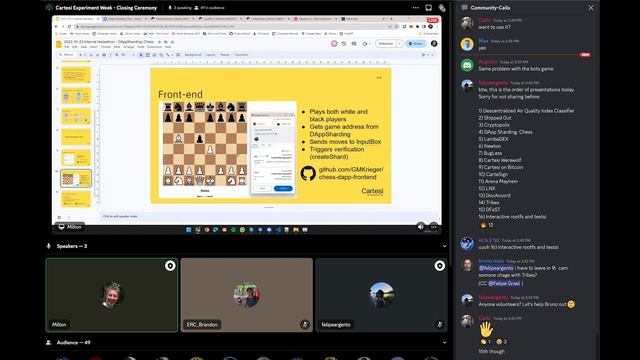Open Google account avatar in Slides
This screenshot has width=640, height=360.
click(434, 44)
